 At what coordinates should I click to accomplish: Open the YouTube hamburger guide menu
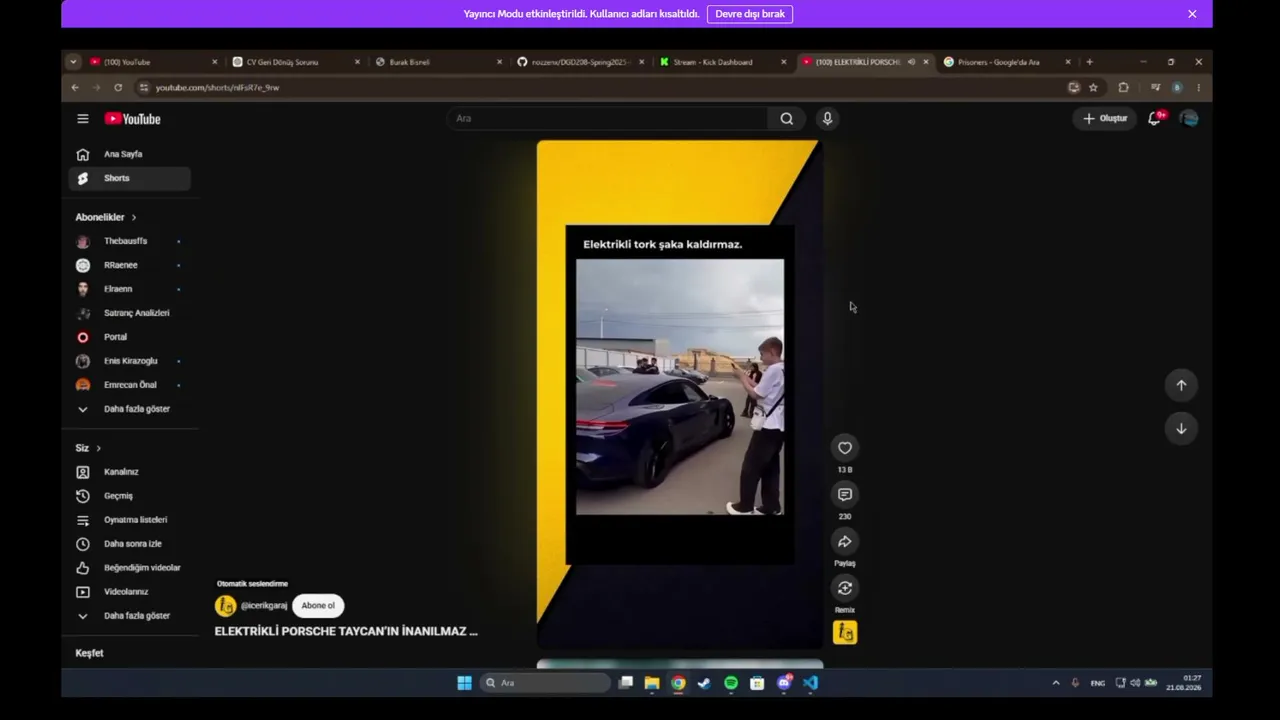pyautogui.click(x=83, y=119)
